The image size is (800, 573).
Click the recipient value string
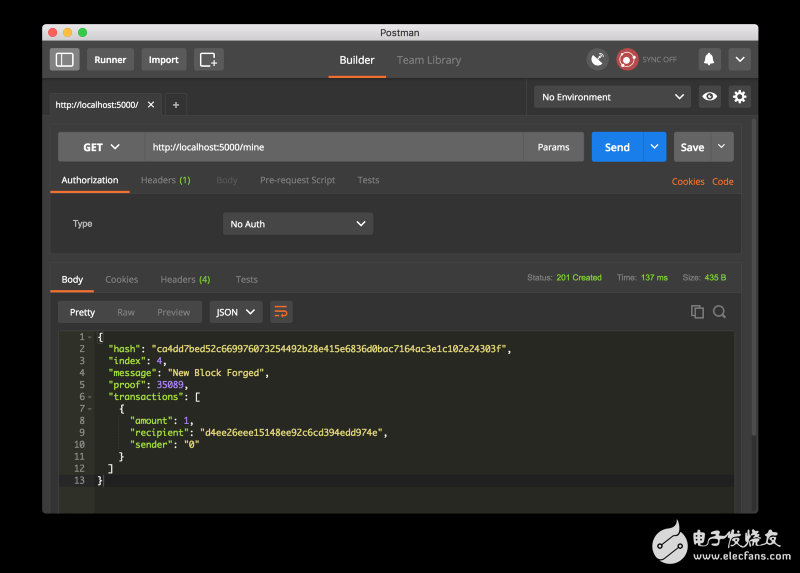291,433
